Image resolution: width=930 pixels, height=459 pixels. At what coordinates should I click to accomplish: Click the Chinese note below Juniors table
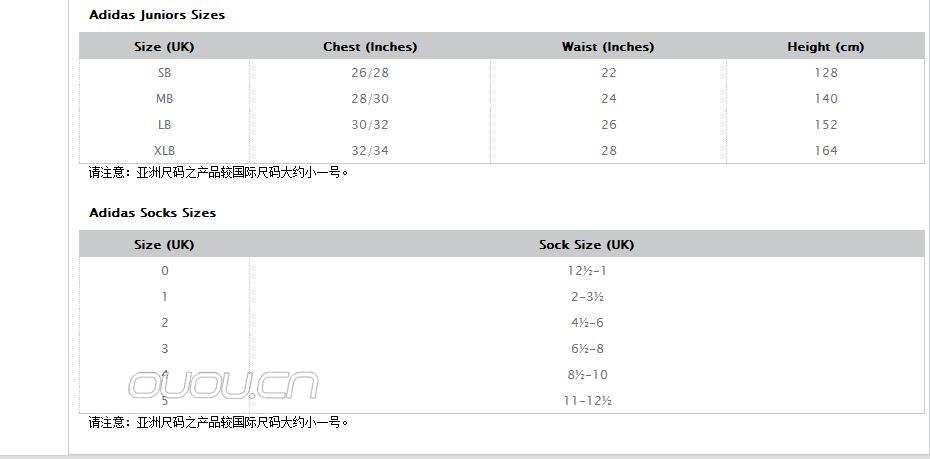click(219, 172)
